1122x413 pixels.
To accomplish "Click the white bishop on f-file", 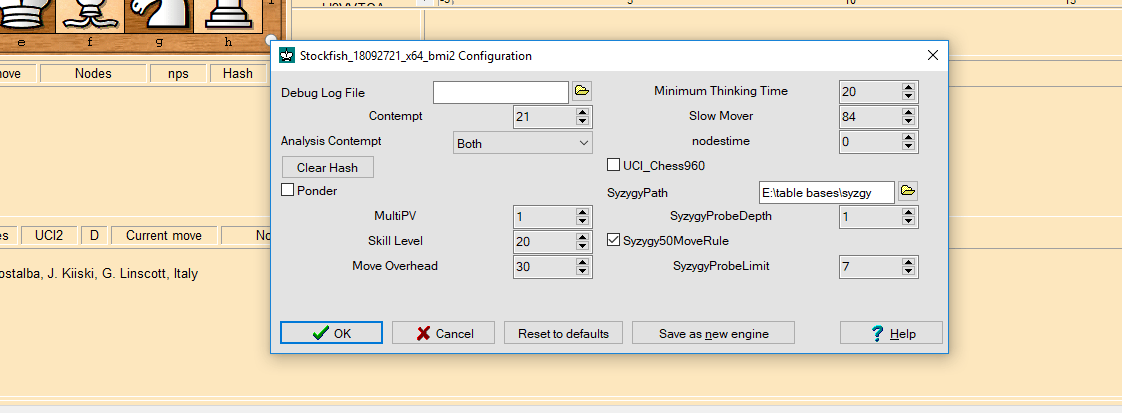I will (x=90, y=16).
